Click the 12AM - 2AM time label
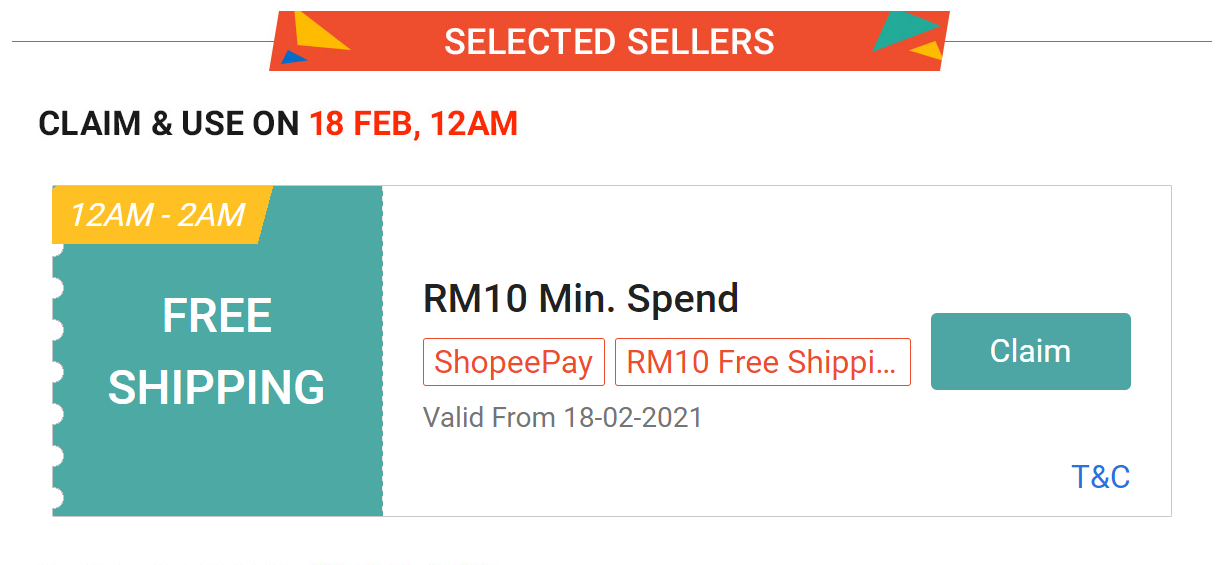1232x565 pixels. tap(158, 215)
